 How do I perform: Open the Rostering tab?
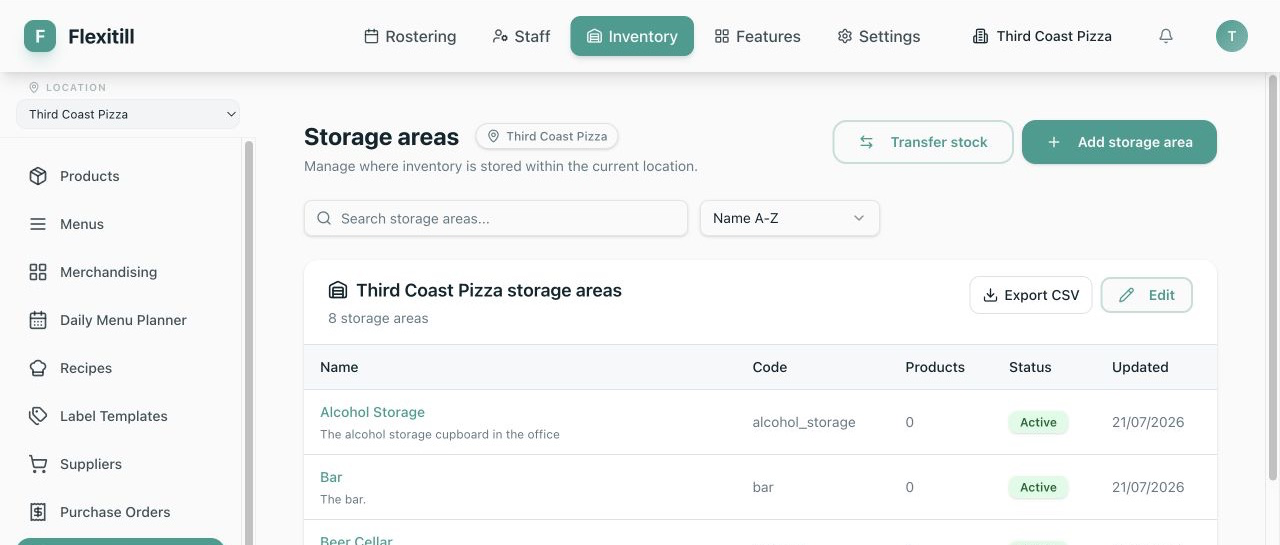410,36
